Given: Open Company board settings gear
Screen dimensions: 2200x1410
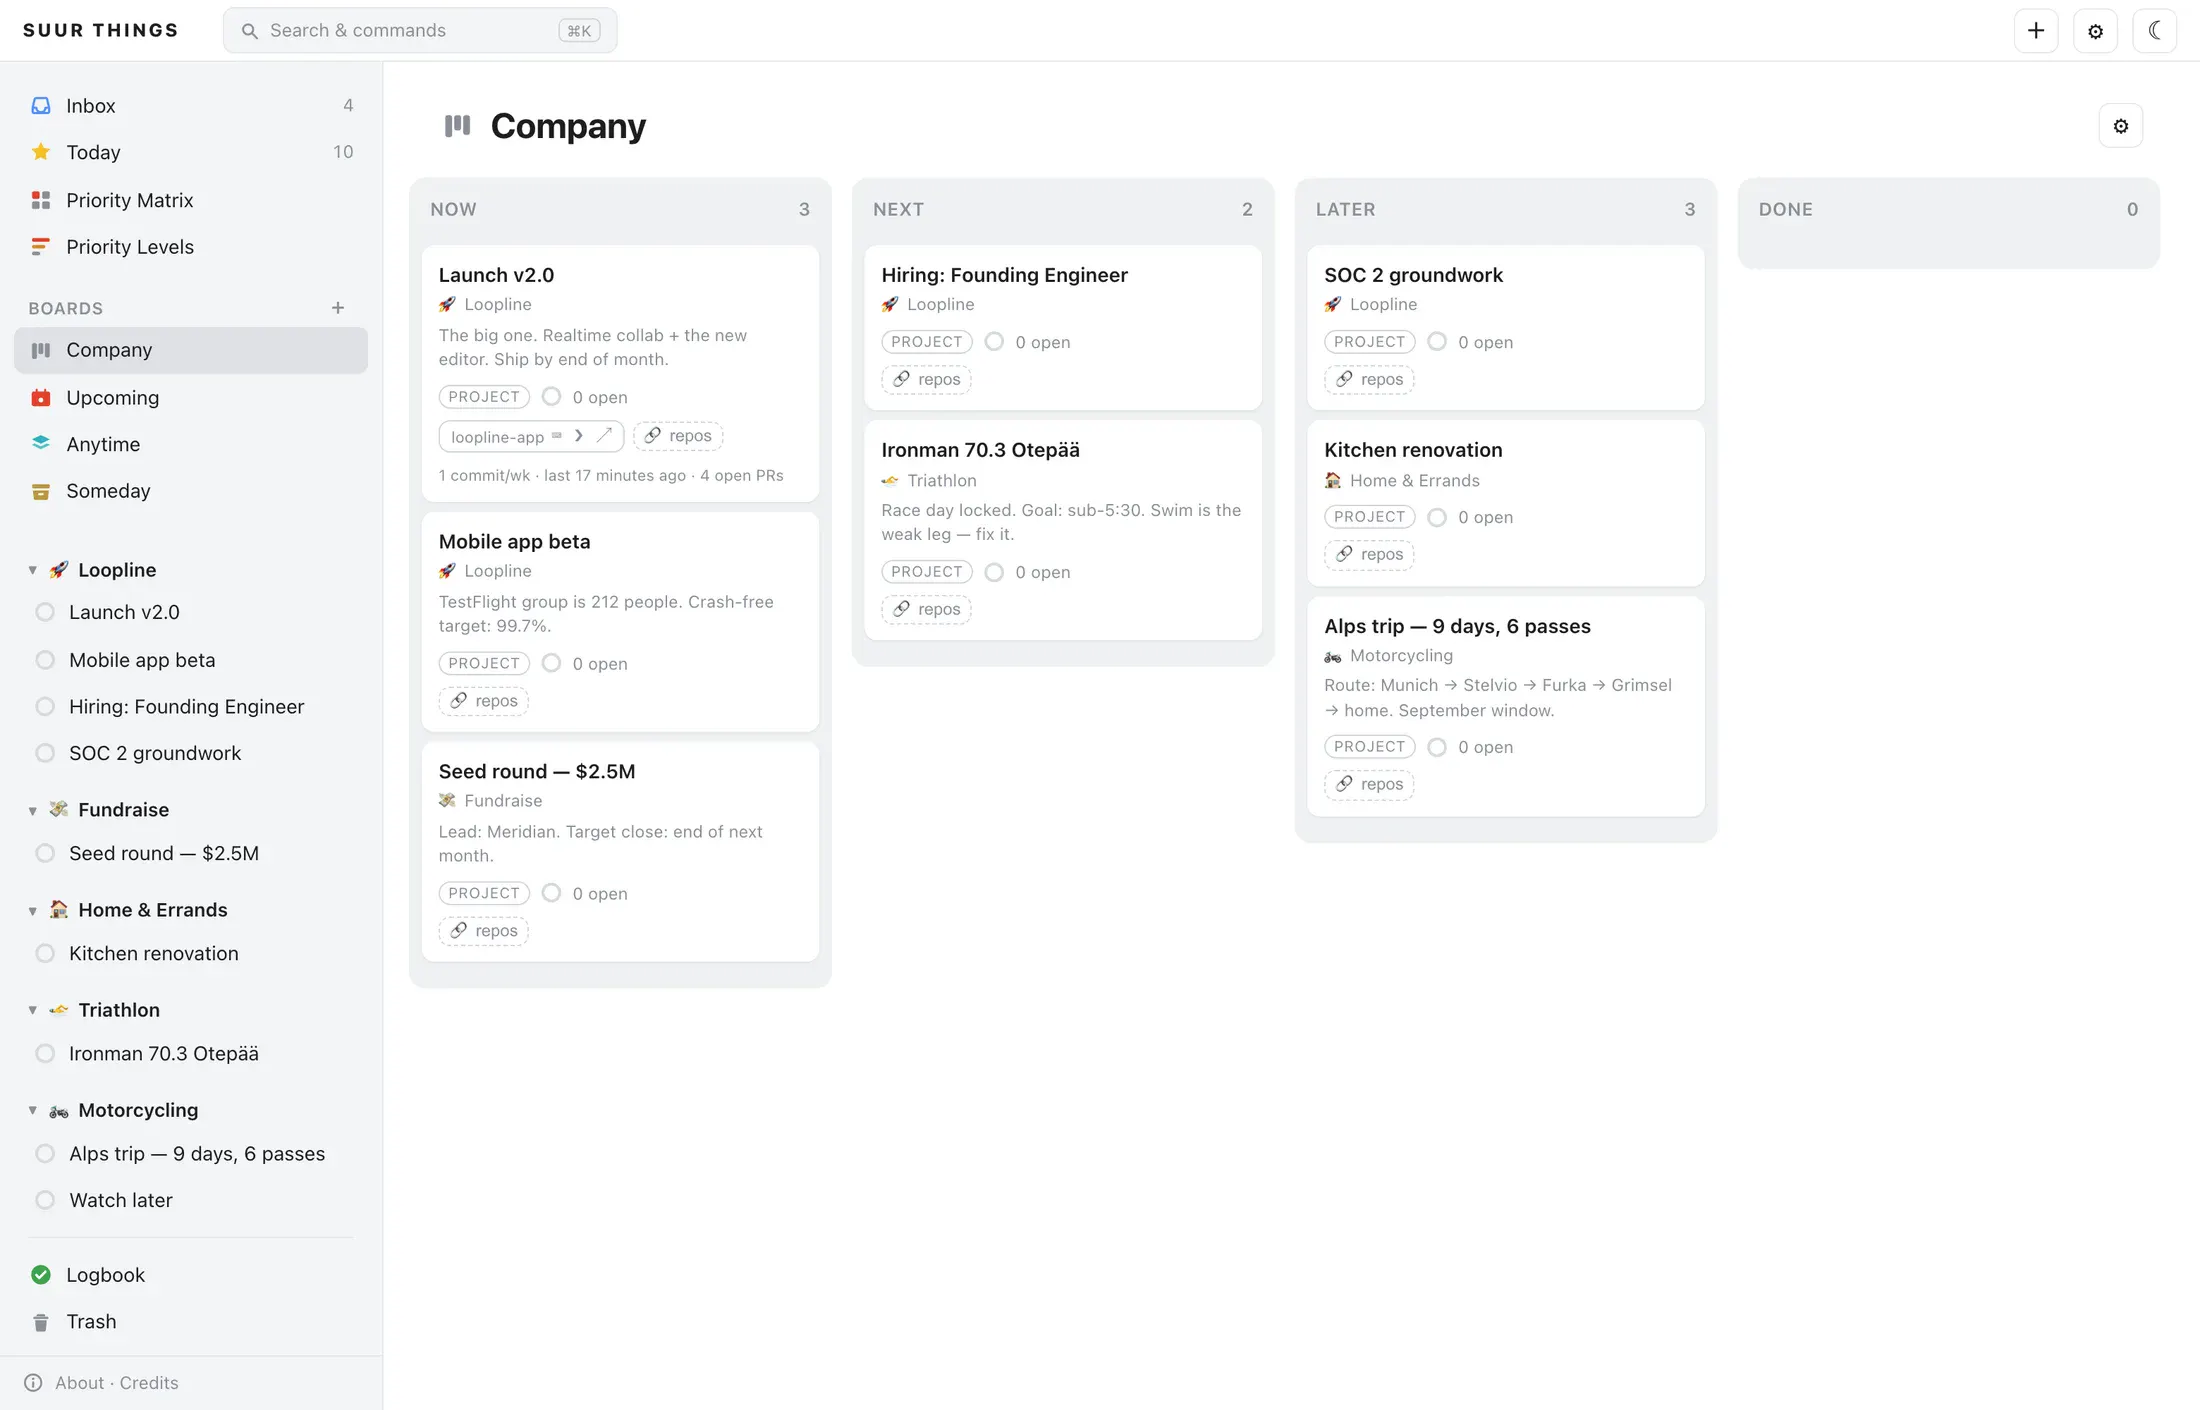Looking at the screenshot, I should click(2120, 126).
